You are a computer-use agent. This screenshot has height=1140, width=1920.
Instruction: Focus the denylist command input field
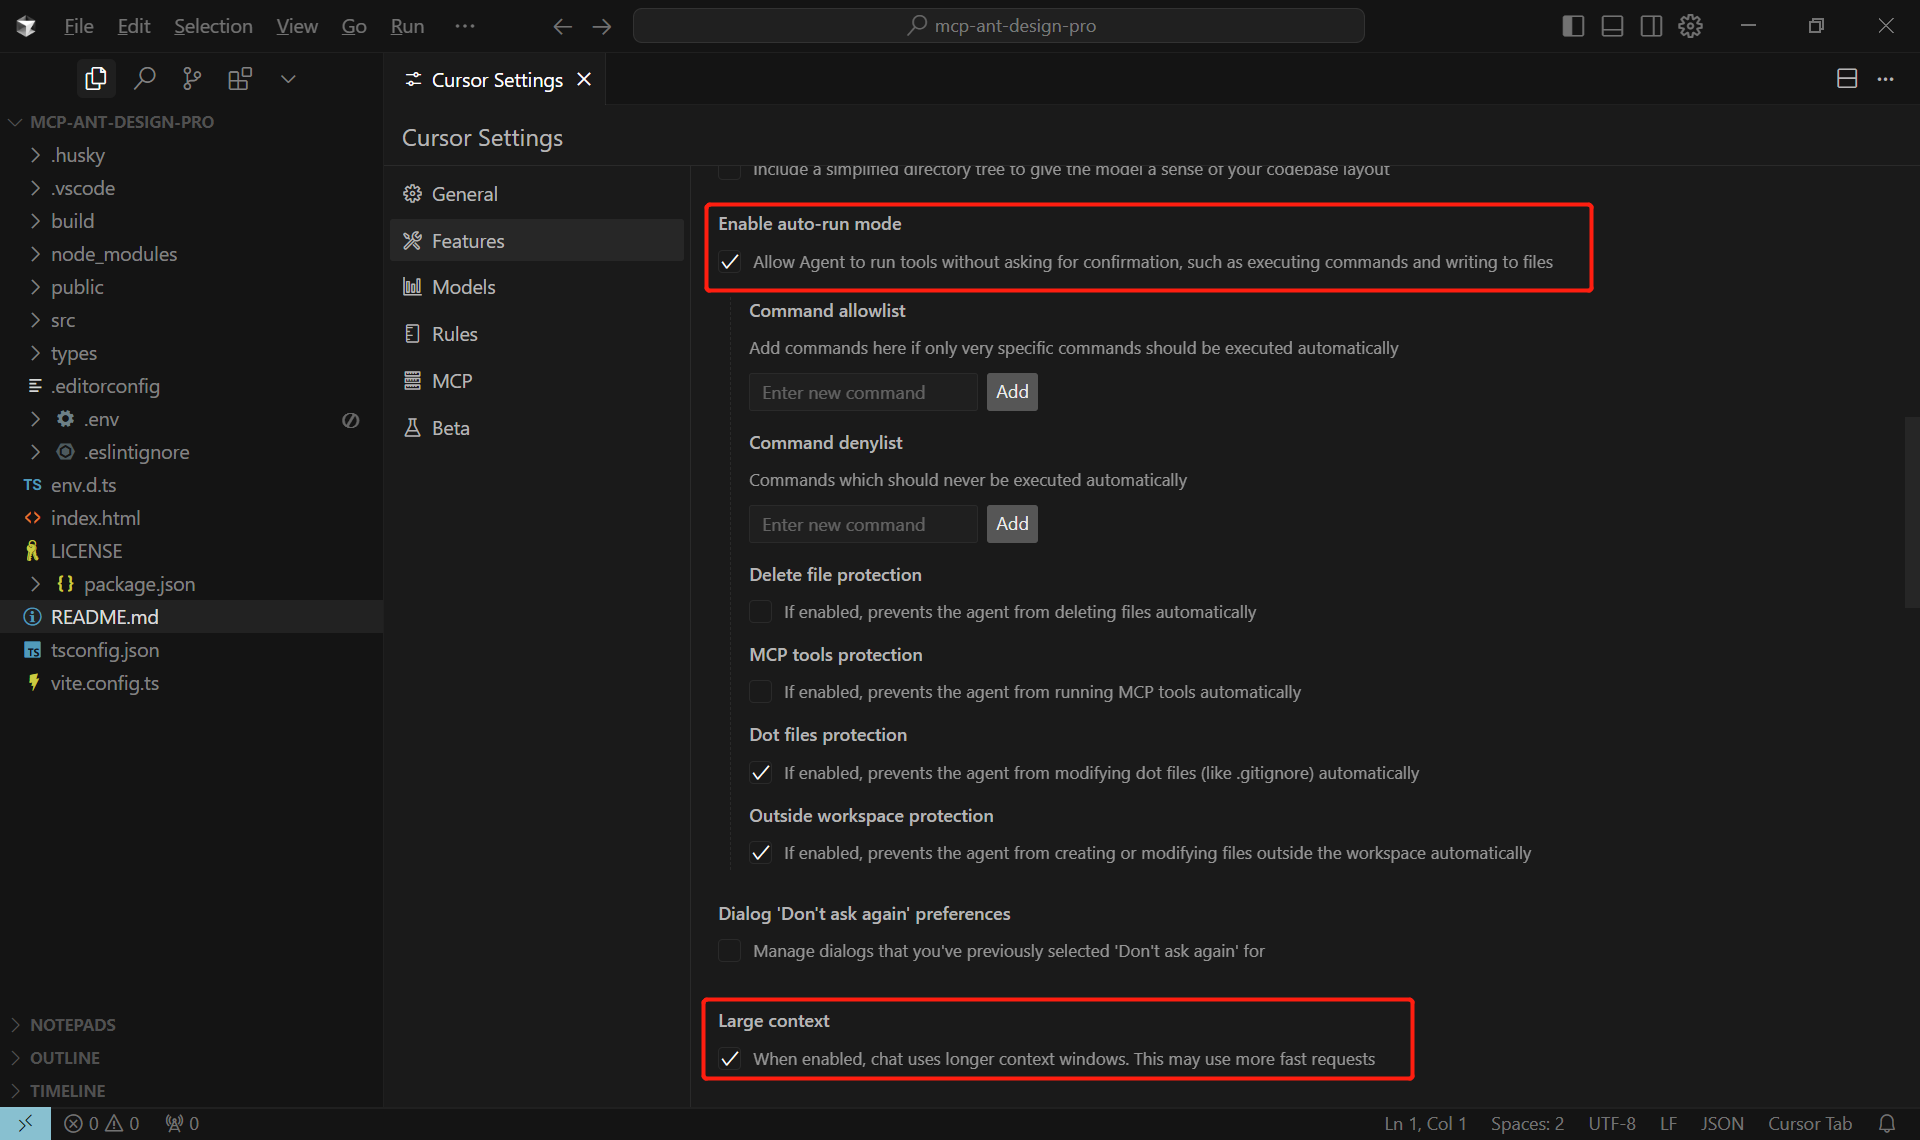coord(863,524)
